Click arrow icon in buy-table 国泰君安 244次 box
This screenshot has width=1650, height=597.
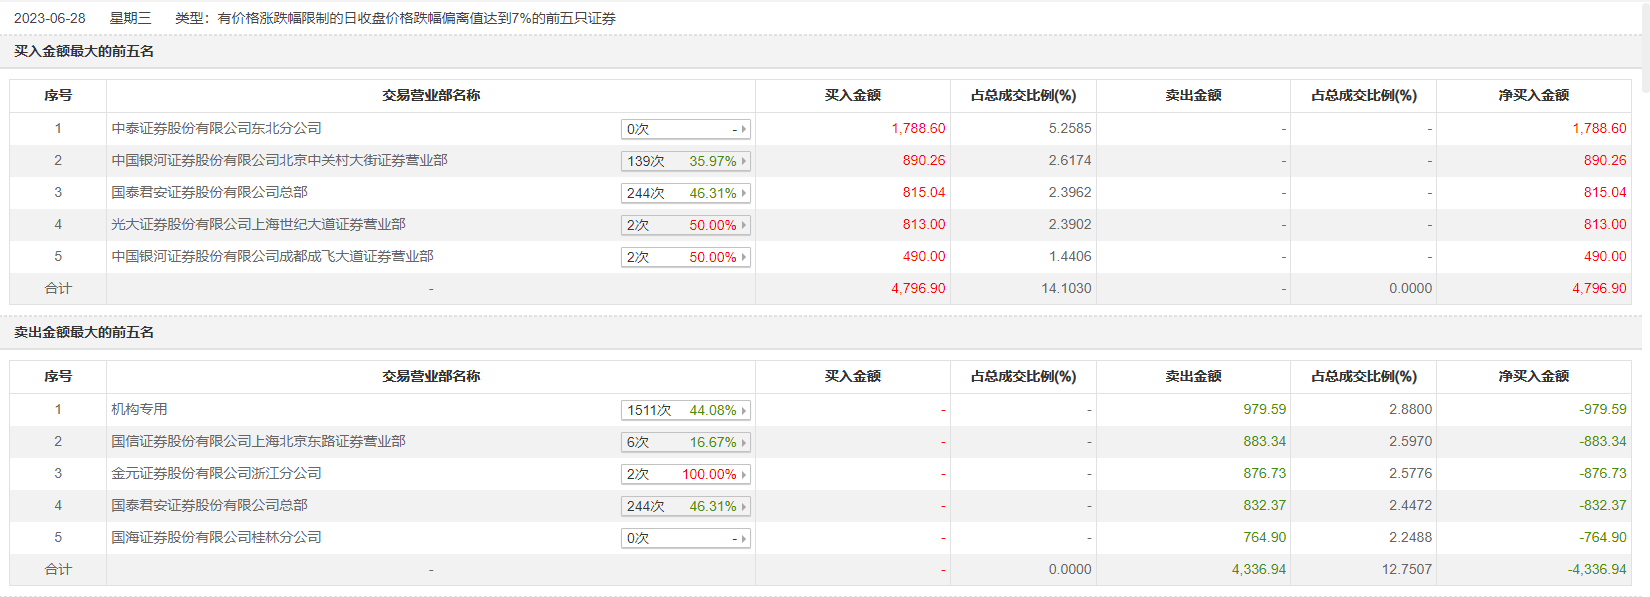pos(744,193)
